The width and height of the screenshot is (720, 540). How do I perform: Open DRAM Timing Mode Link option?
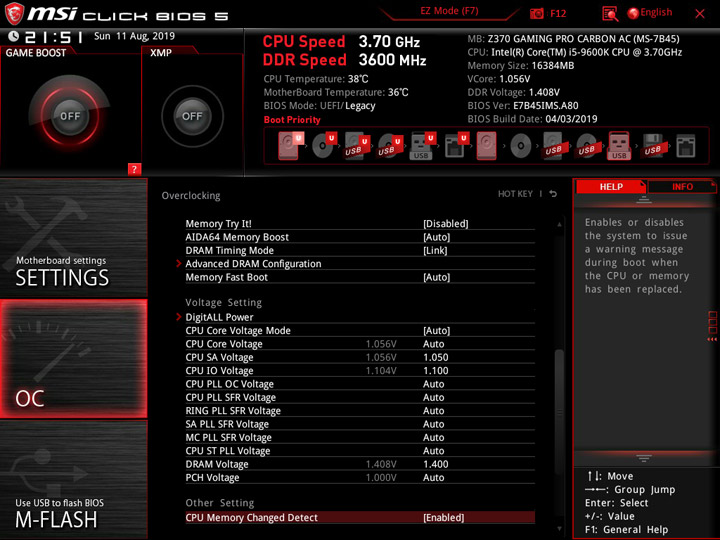pos(435,250)
